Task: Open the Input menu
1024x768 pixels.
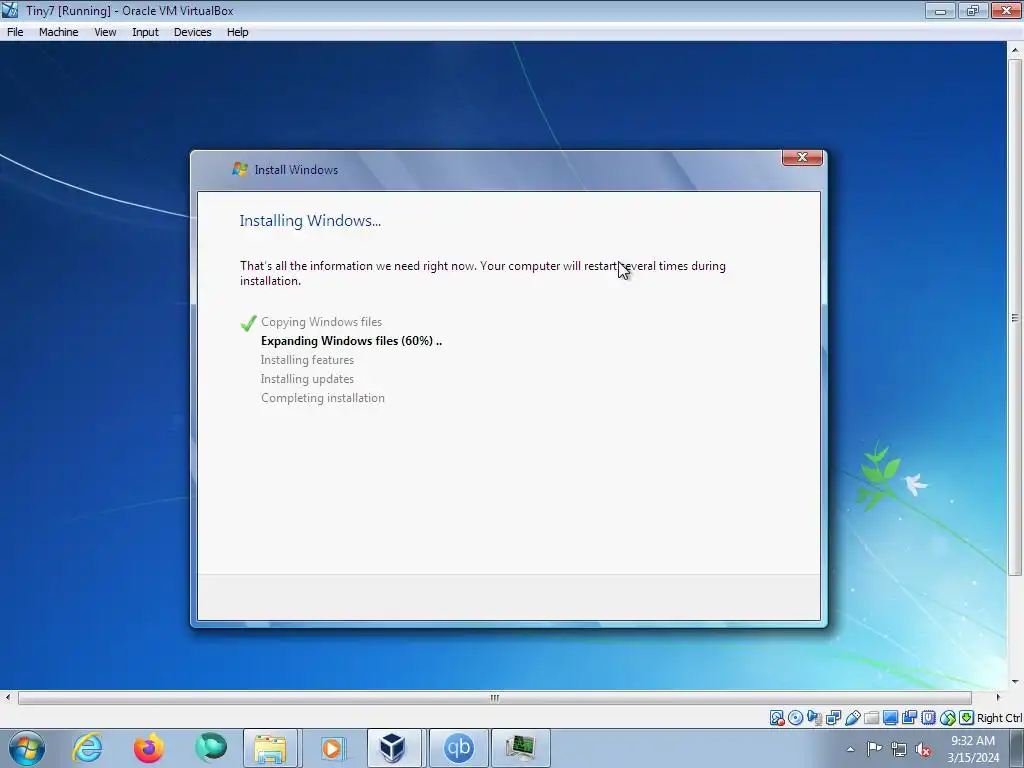Action: click(x=145, y=32)
